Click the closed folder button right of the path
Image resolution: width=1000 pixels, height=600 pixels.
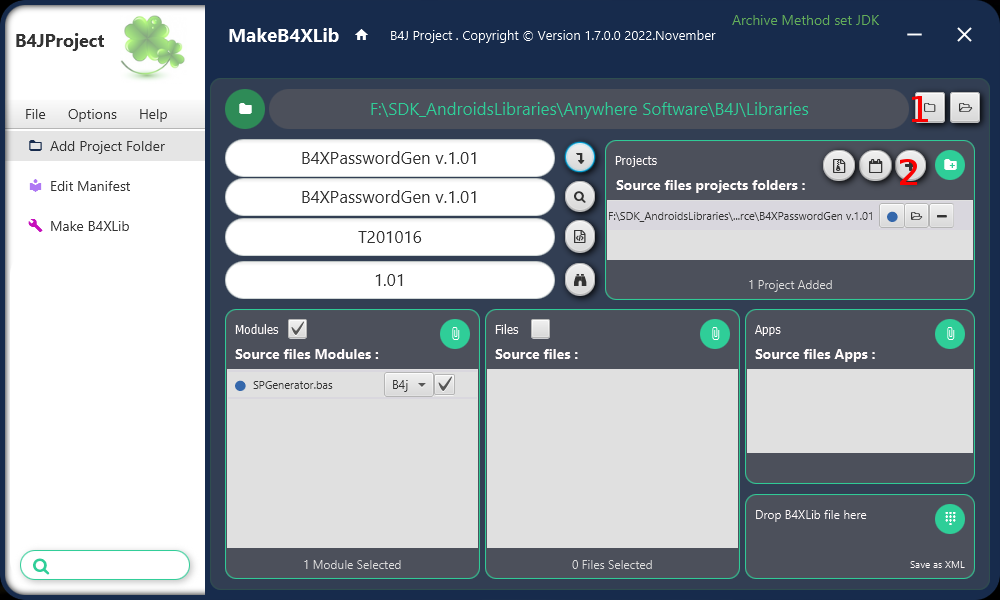coord(929,108)
